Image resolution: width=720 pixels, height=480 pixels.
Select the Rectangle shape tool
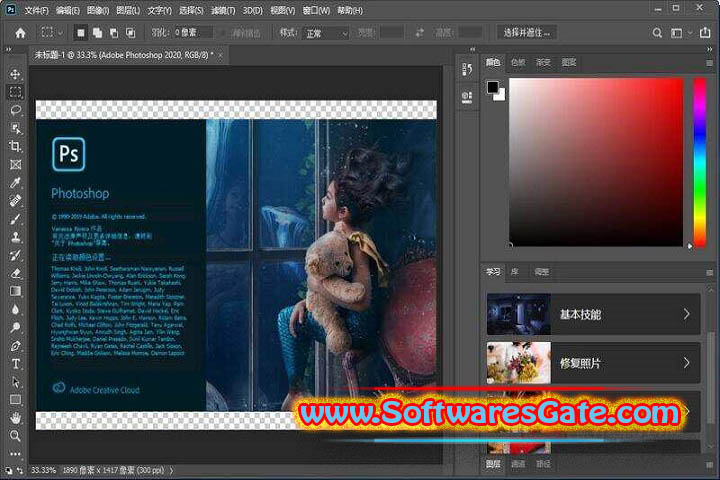point(15,400)
